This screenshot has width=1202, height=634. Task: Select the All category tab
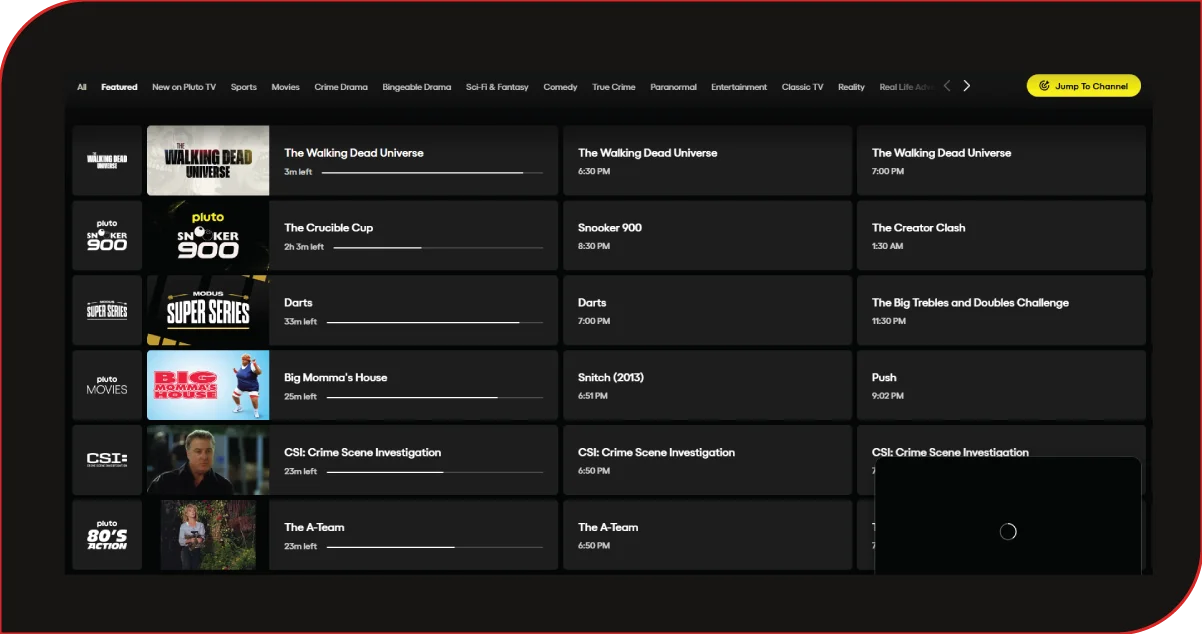point(82,87)
